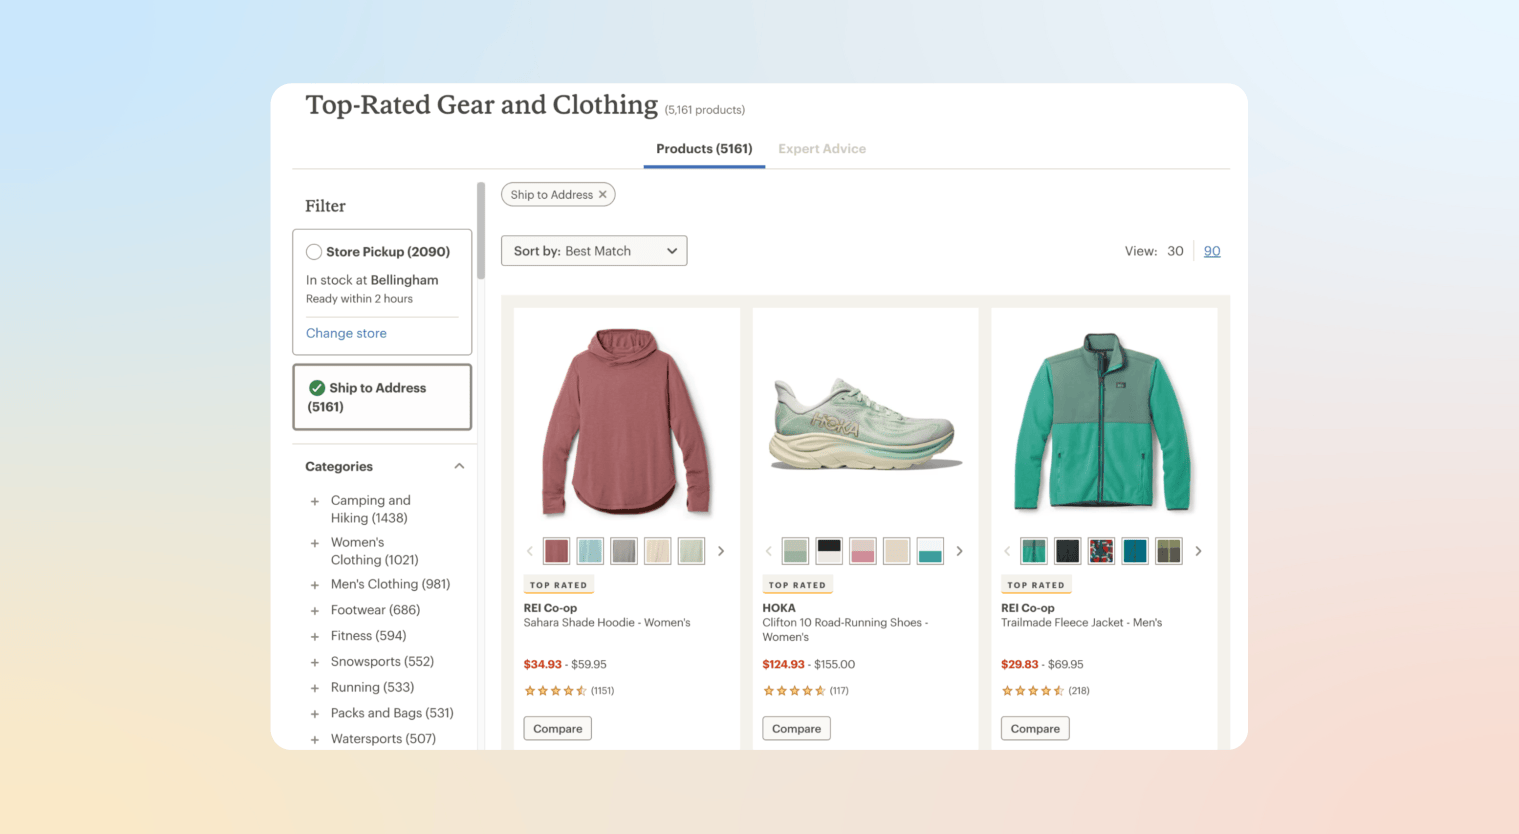Click the next arrow on Sahara Shade Hoodie swatches
Viewport: 1519px width, 834px height.
(x=721, y=550)
